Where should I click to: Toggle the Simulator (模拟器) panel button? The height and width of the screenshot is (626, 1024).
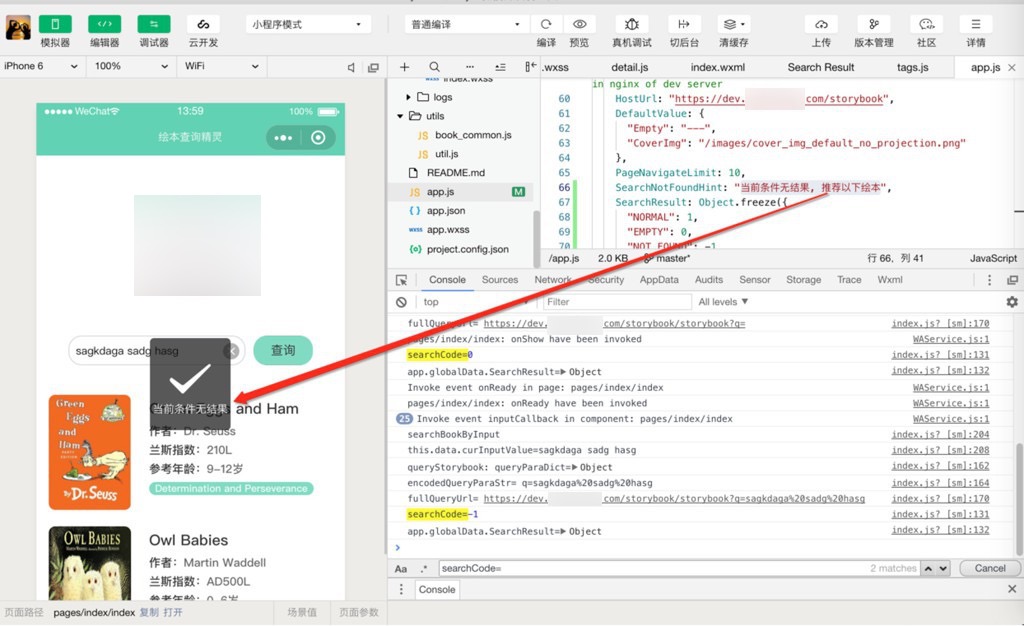point(55,25)
